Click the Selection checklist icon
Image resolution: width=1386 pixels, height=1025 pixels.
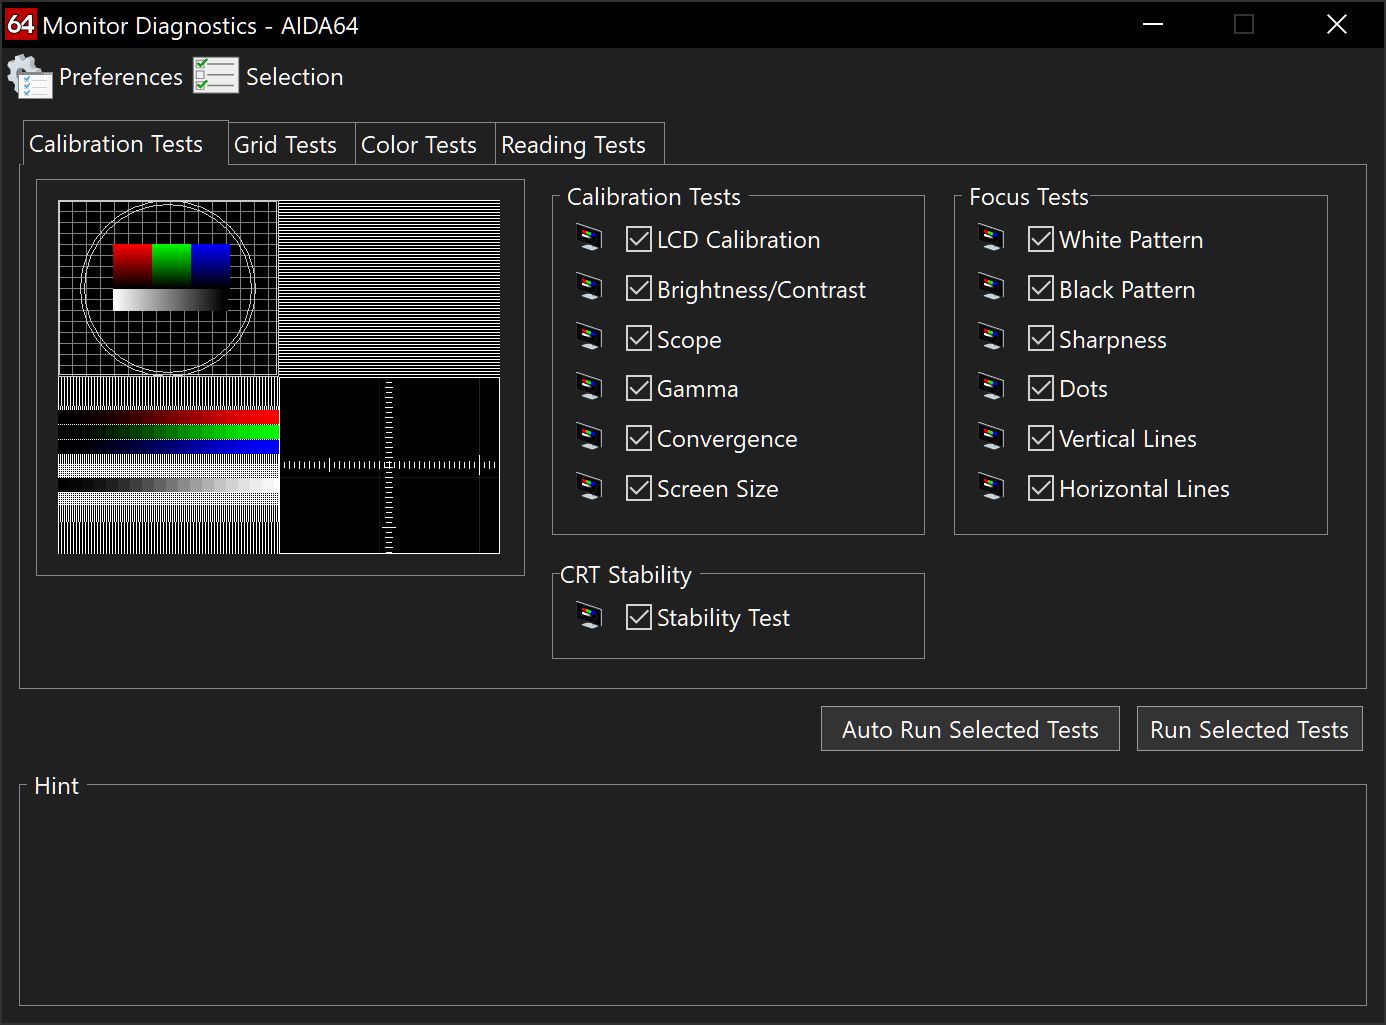(215, 76)
